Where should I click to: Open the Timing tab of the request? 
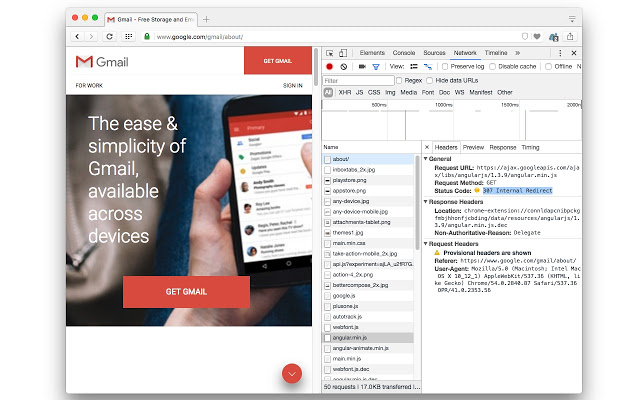530,147
